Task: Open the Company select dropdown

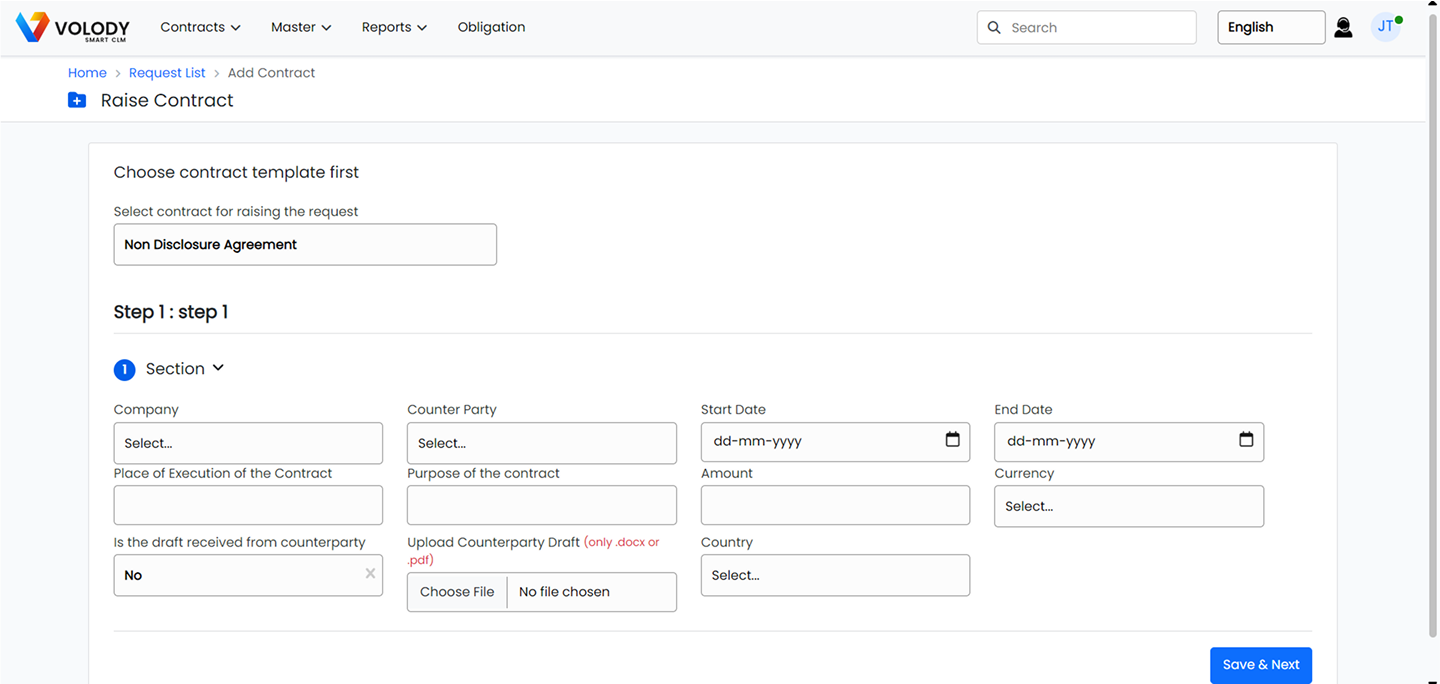Action: click(x=248, y=443)
